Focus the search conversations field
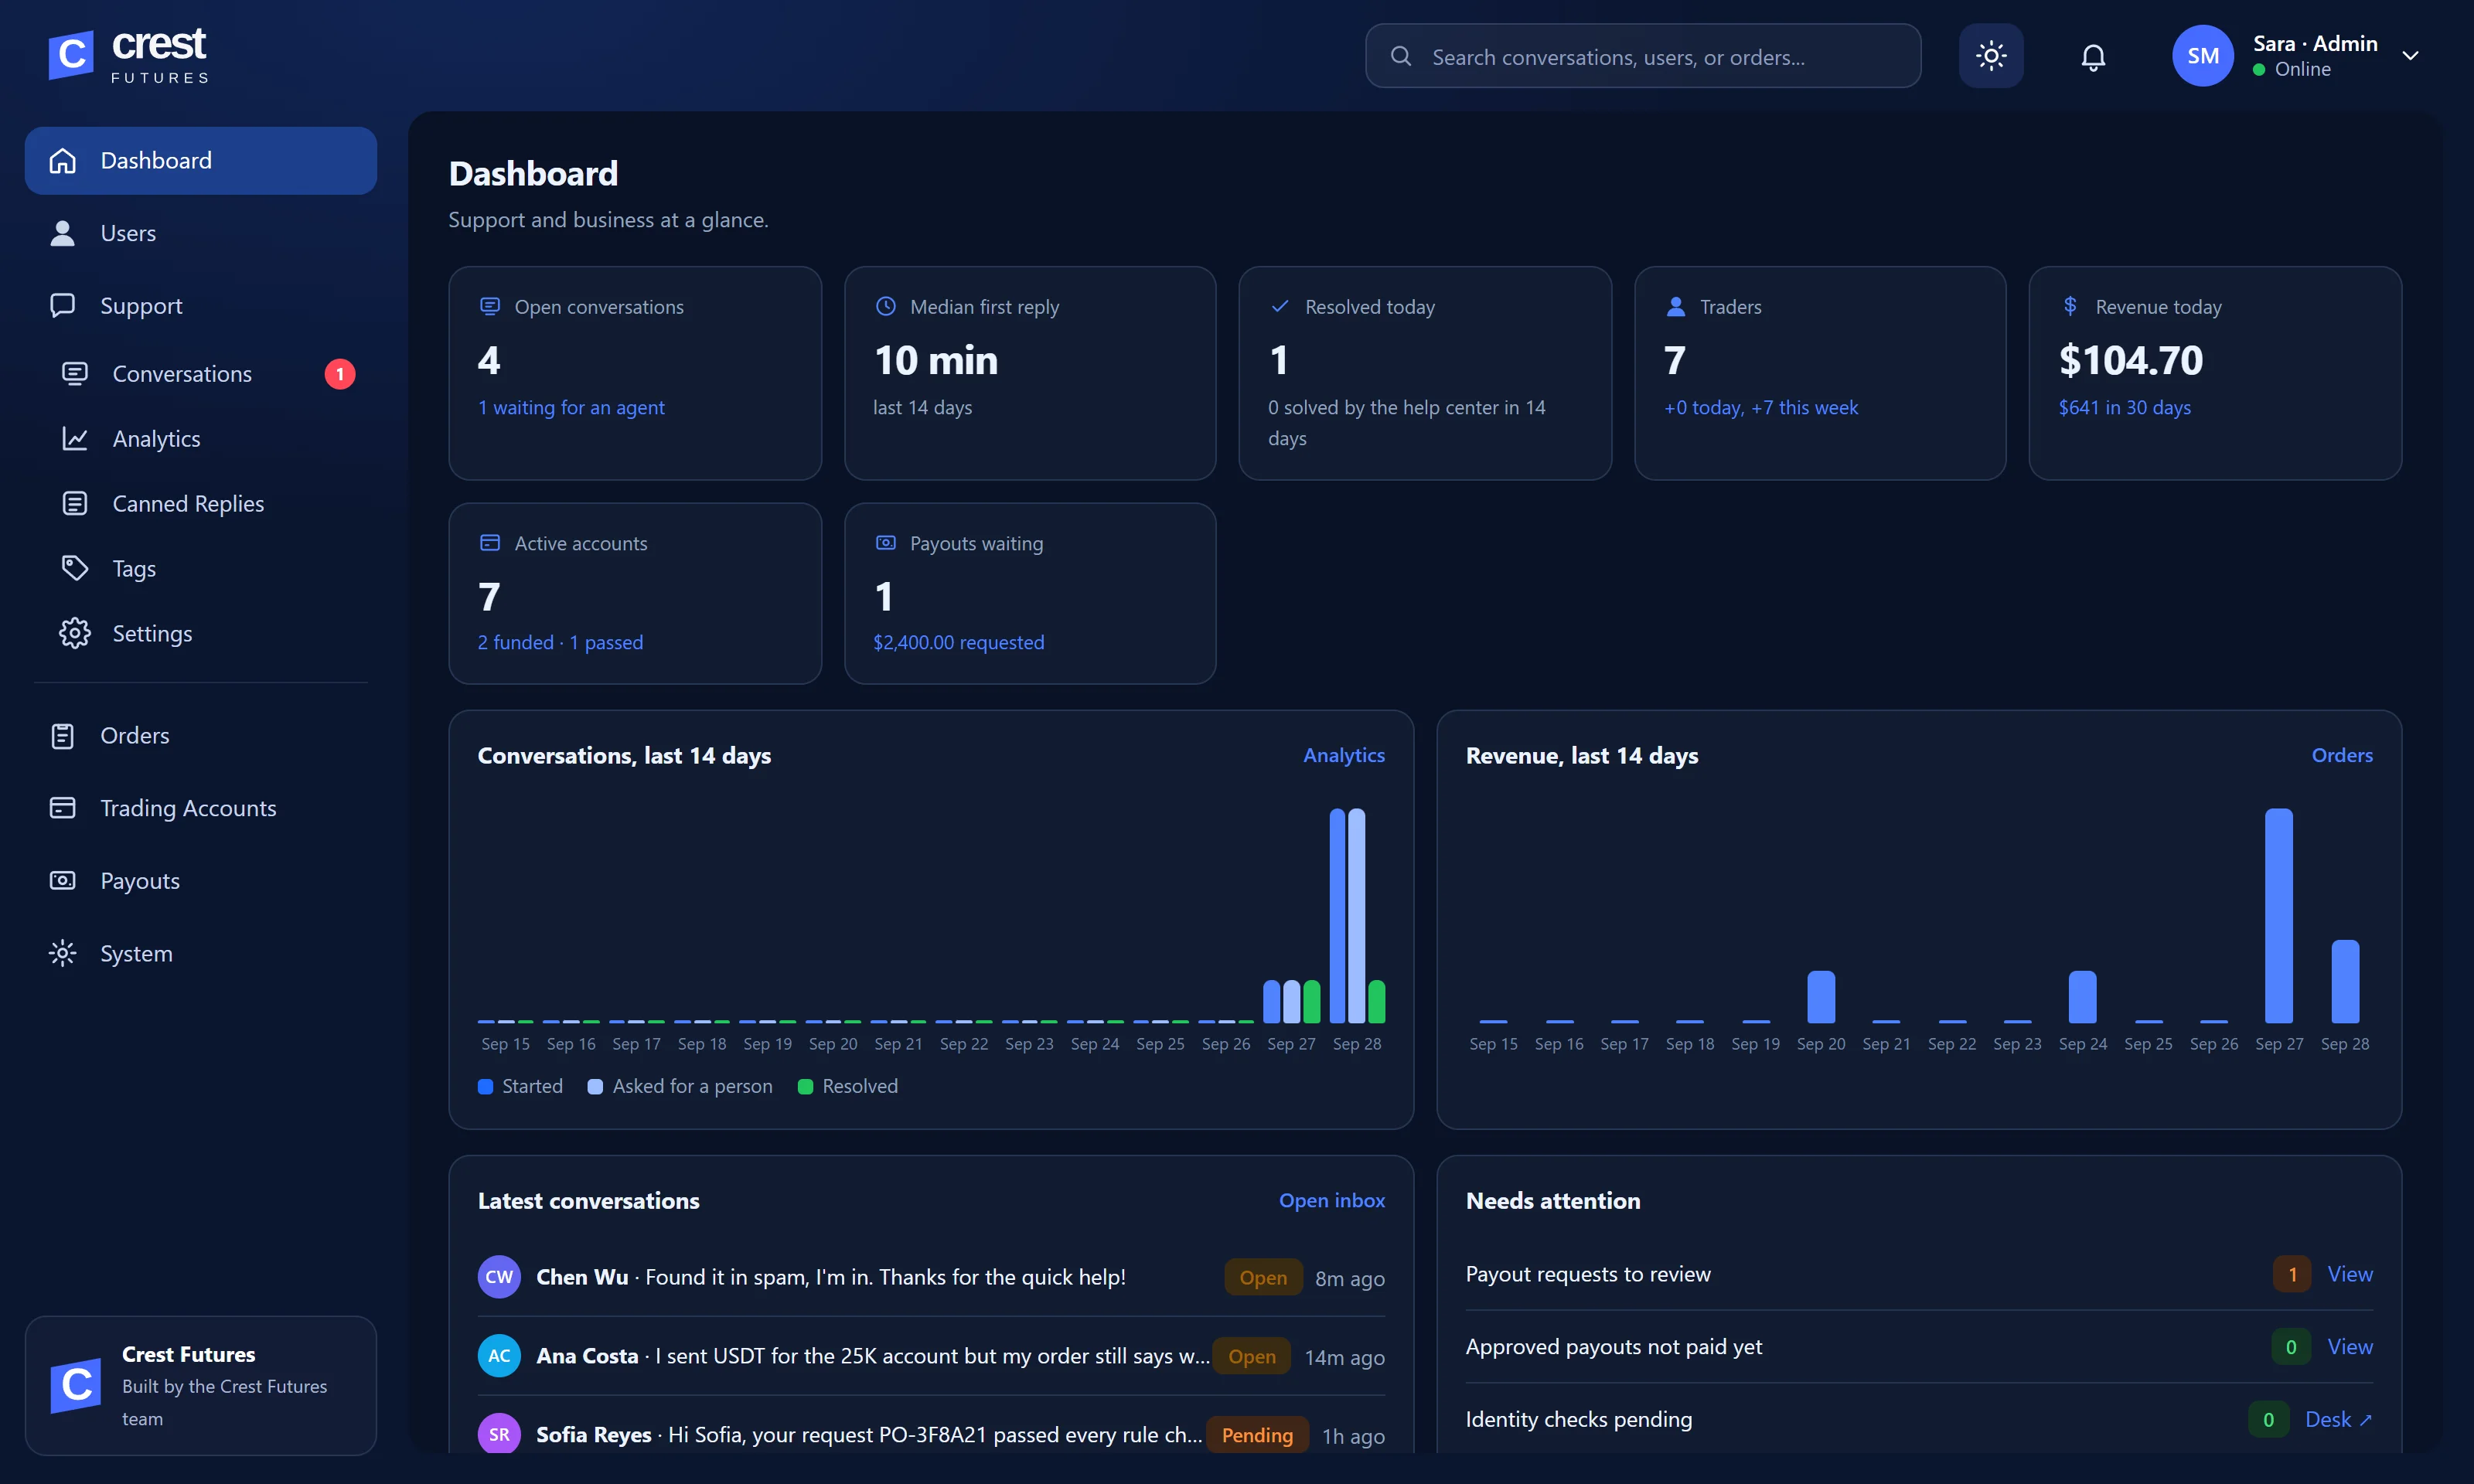This screenshot has width=2474, height=1484. pyautogui.click(x=1642, y=56)
